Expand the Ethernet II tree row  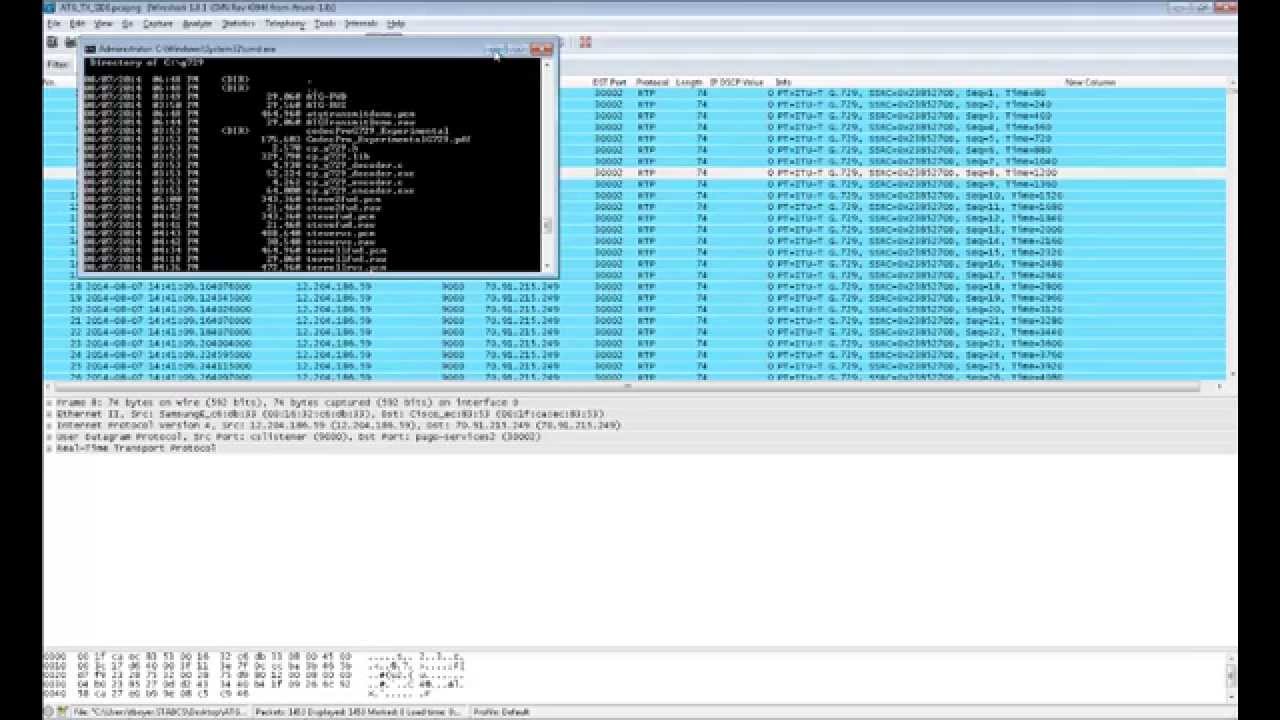tap(50, 414)
